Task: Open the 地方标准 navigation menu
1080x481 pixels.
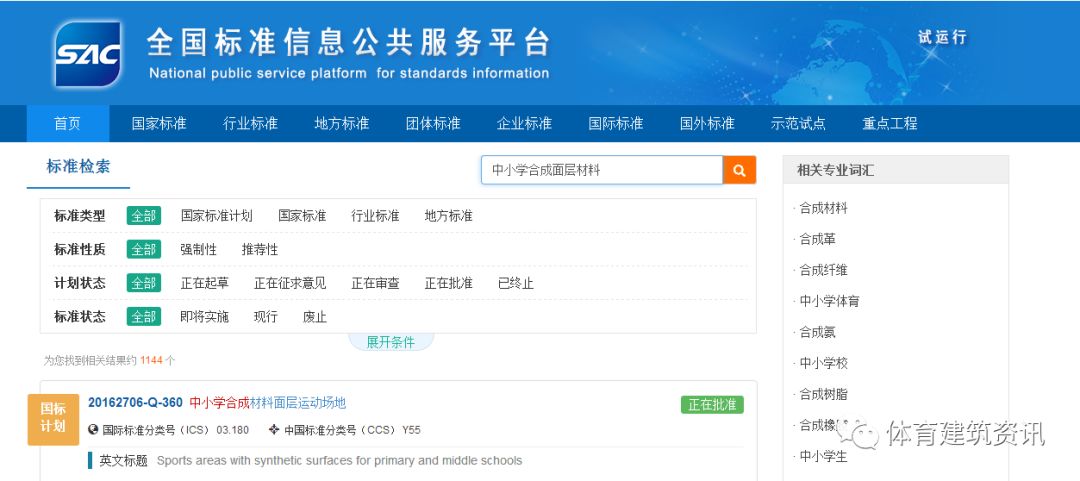Action: pos(342,123)
